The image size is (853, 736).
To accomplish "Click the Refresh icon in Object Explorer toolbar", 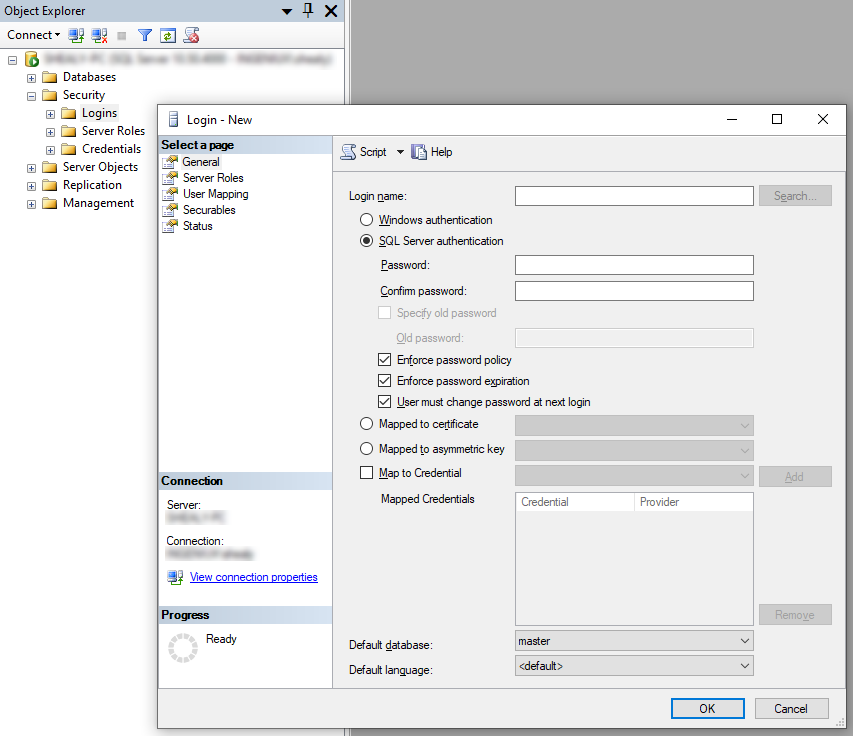I will 168,35.
